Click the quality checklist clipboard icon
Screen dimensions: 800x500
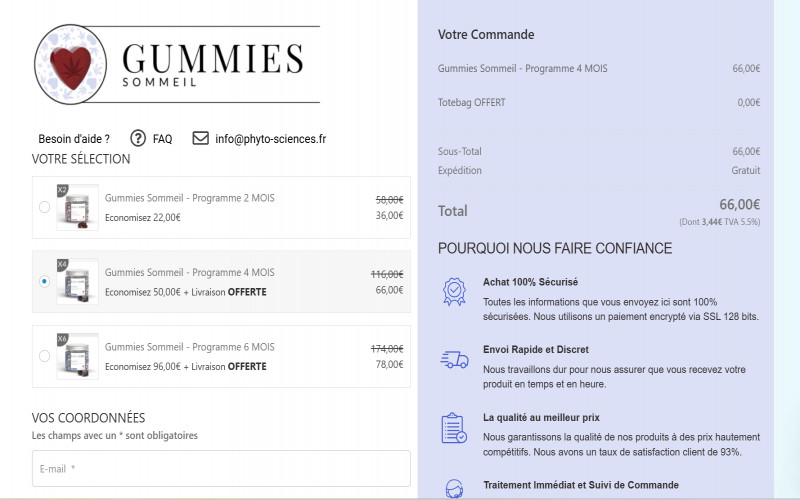(x=454, y=428)
